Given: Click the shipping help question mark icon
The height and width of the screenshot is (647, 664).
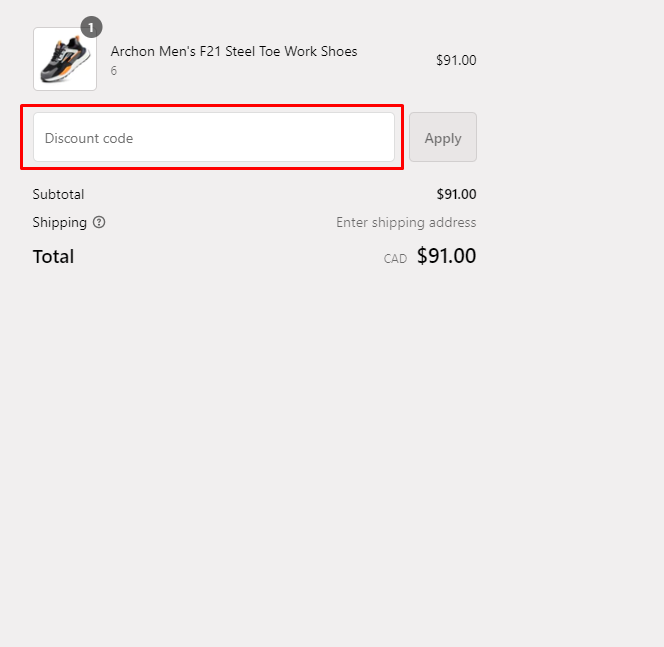Looking at the screenshot, I should coord(99,223).
